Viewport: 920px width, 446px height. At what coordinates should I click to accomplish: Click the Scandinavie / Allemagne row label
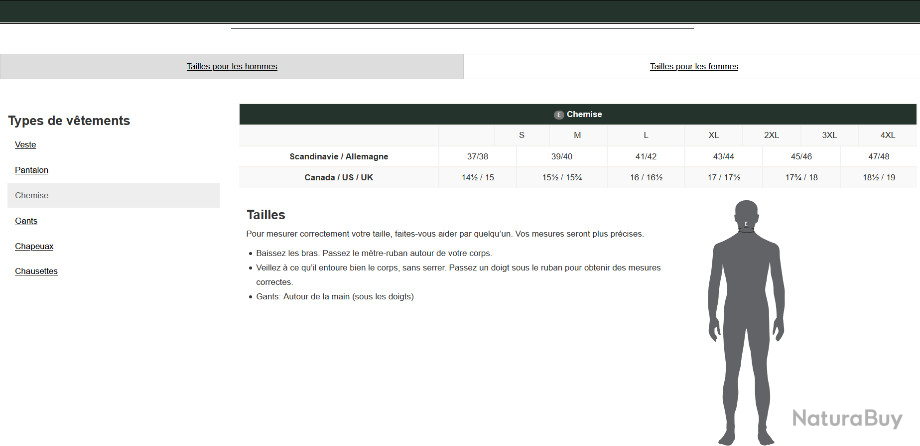coord(339,156)
